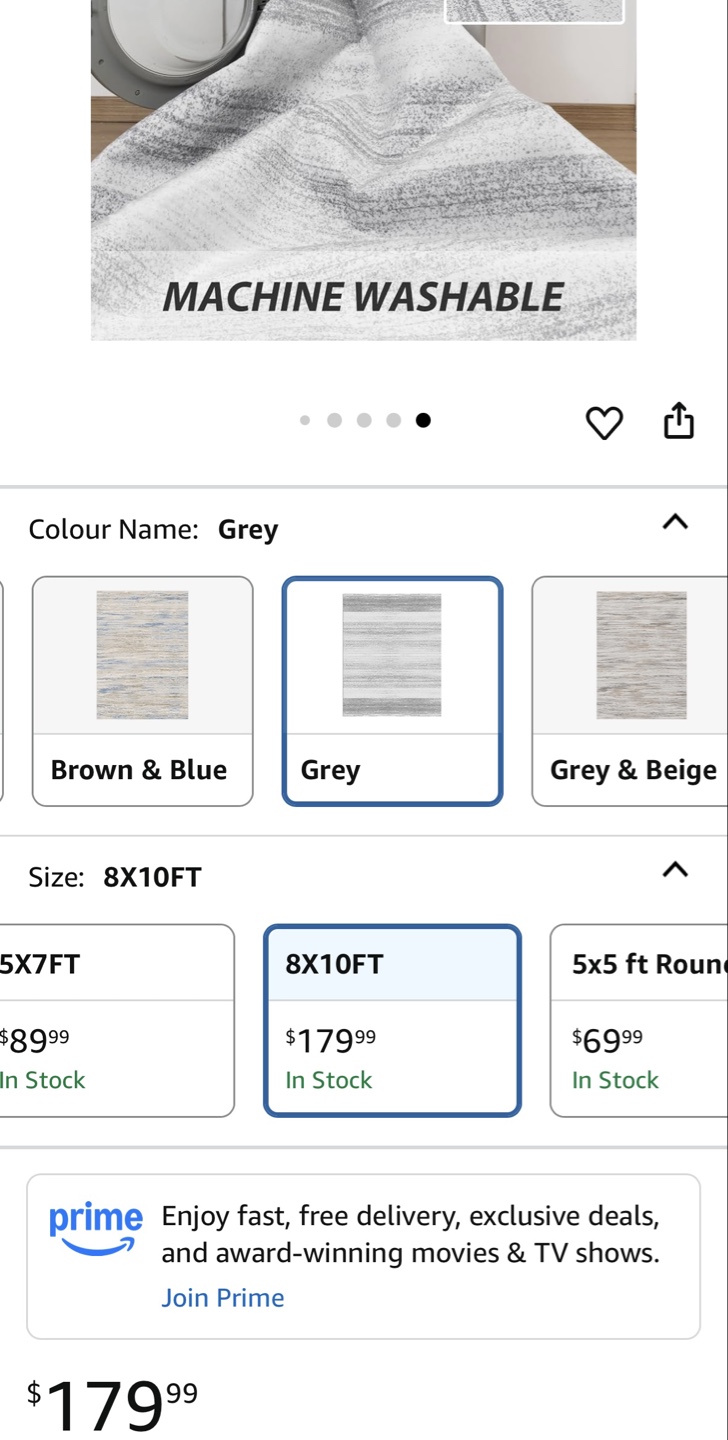The height and width of the screenshot is (1440, 728).
Task: Select the third image carousel dot
Action: [364, 421]
